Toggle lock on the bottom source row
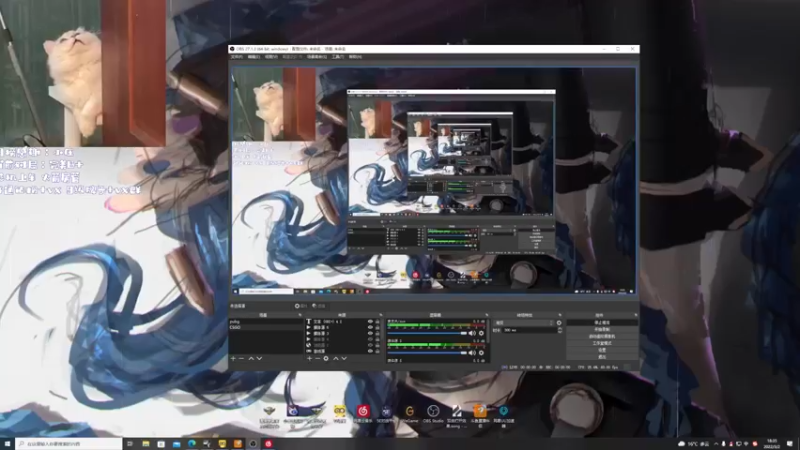Viewport: 800px width, 450px height. coord(378,351)
